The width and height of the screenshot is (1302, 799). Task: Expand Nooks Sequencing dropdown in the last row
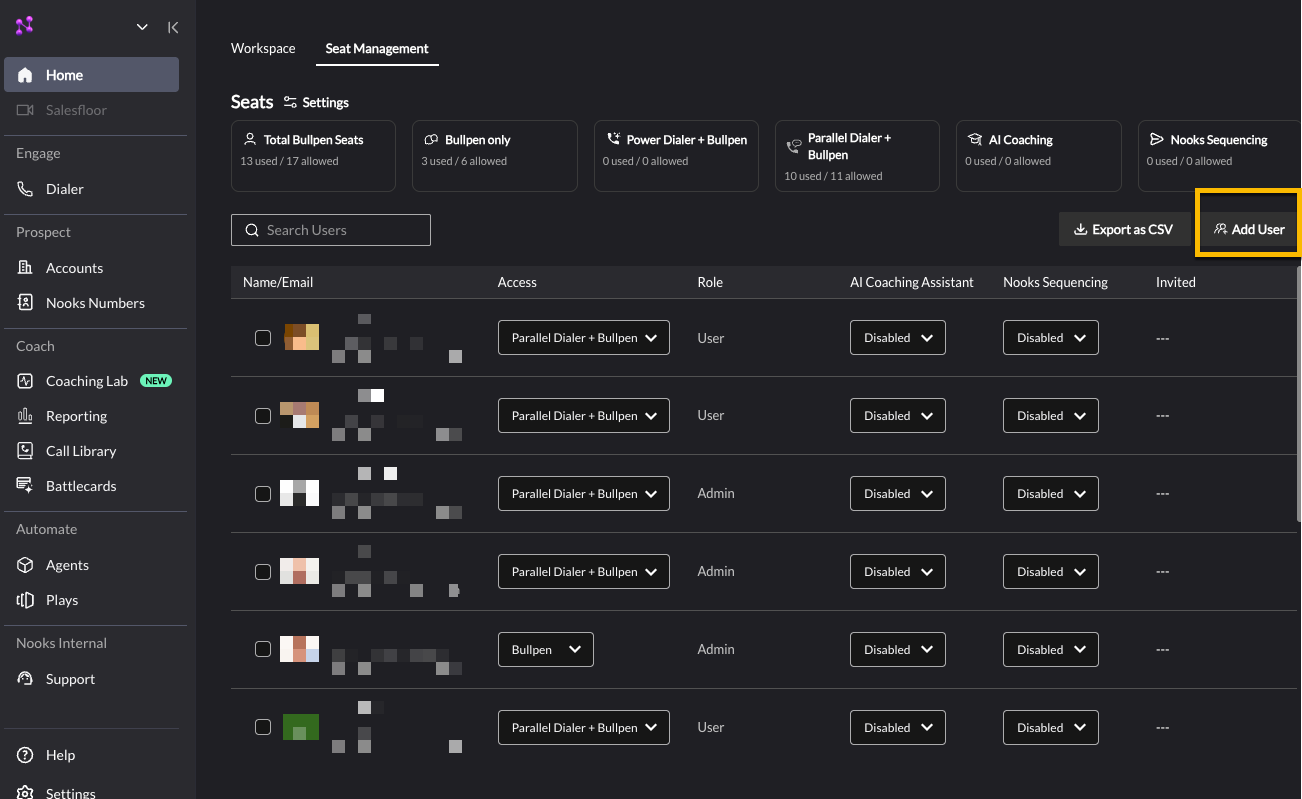click(x=1051, y=728)
